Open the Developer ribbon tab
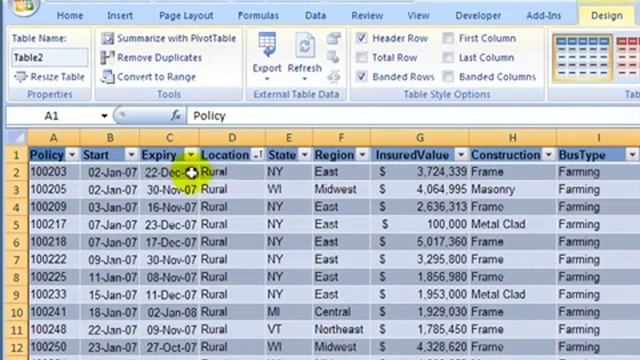640x360 pixels. tap(478, 16)
